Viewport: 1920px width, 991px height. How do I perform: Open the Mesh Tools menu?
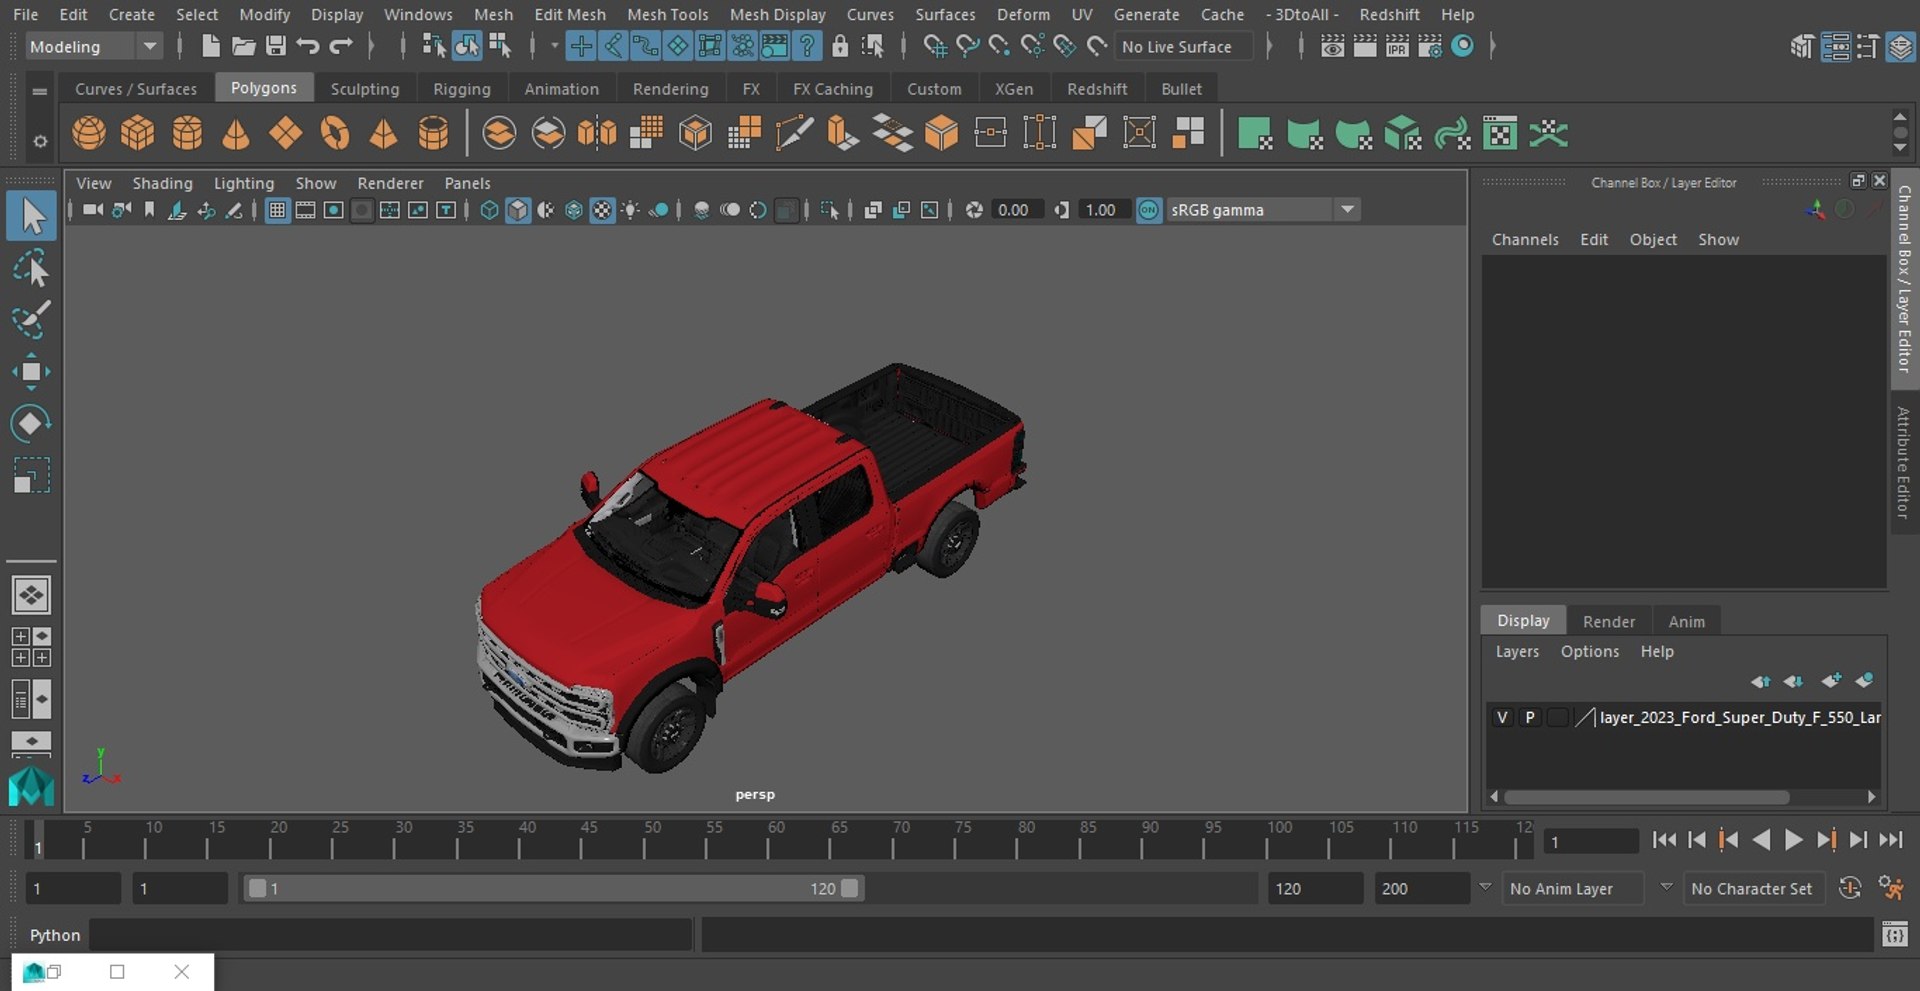(x=667, y=15)
